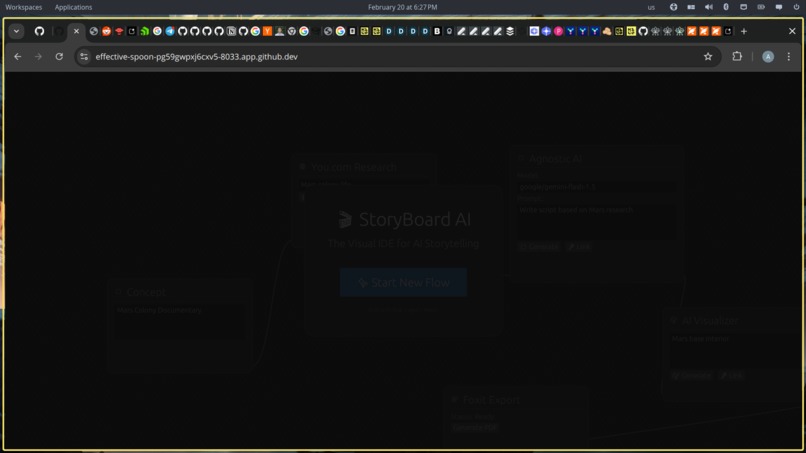Viewport: 806px width, 453px height.
Task: Click the Start New Flow button
Action: coord(404,282)
